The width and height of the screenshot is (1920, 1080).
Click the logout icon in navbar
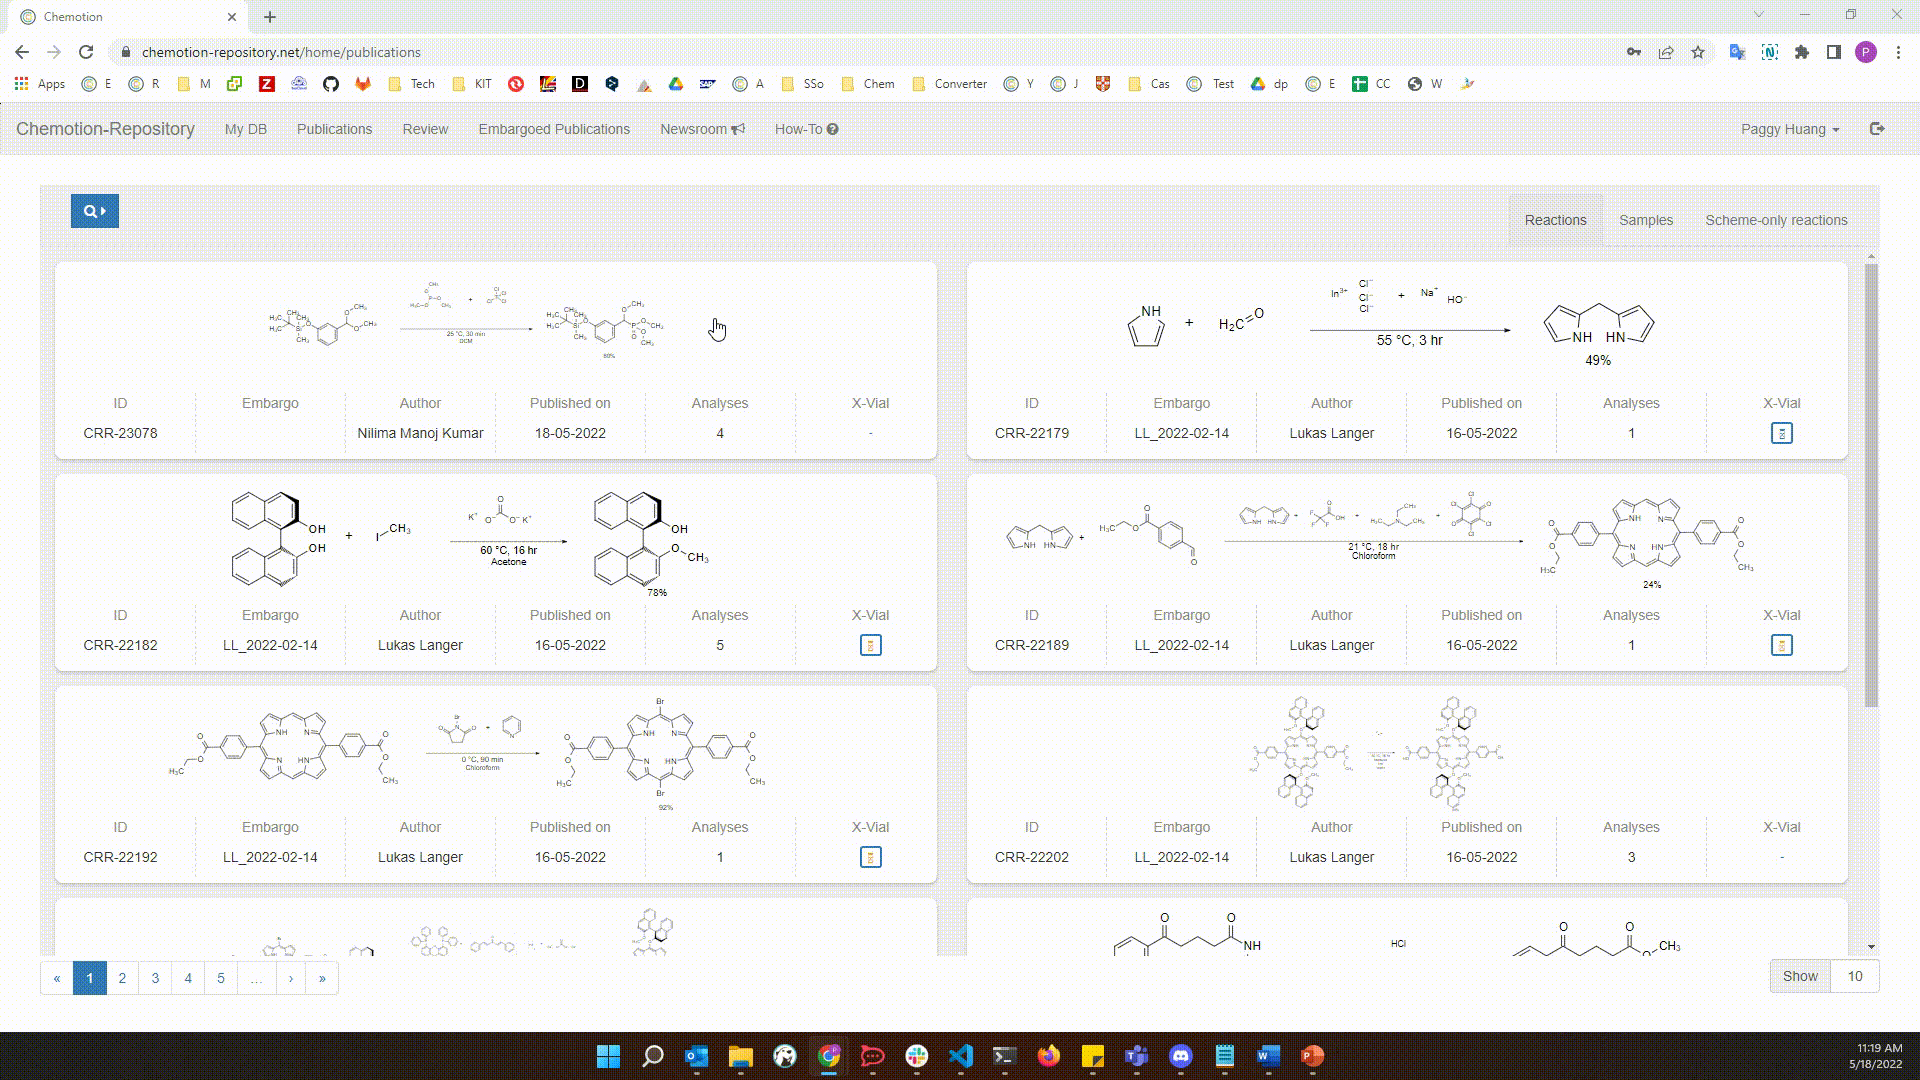[1877, 129]
